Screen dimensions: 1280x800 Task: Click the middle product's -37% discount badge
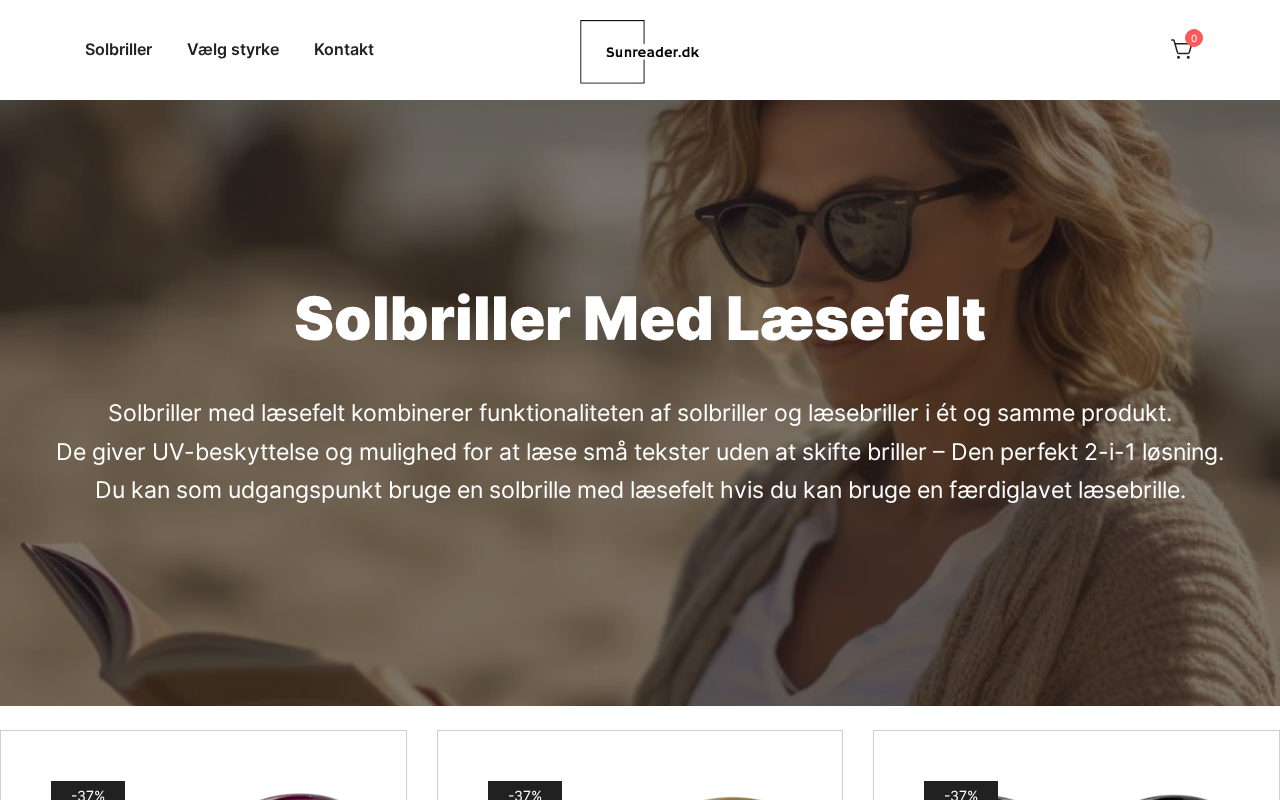click(525, 791)
